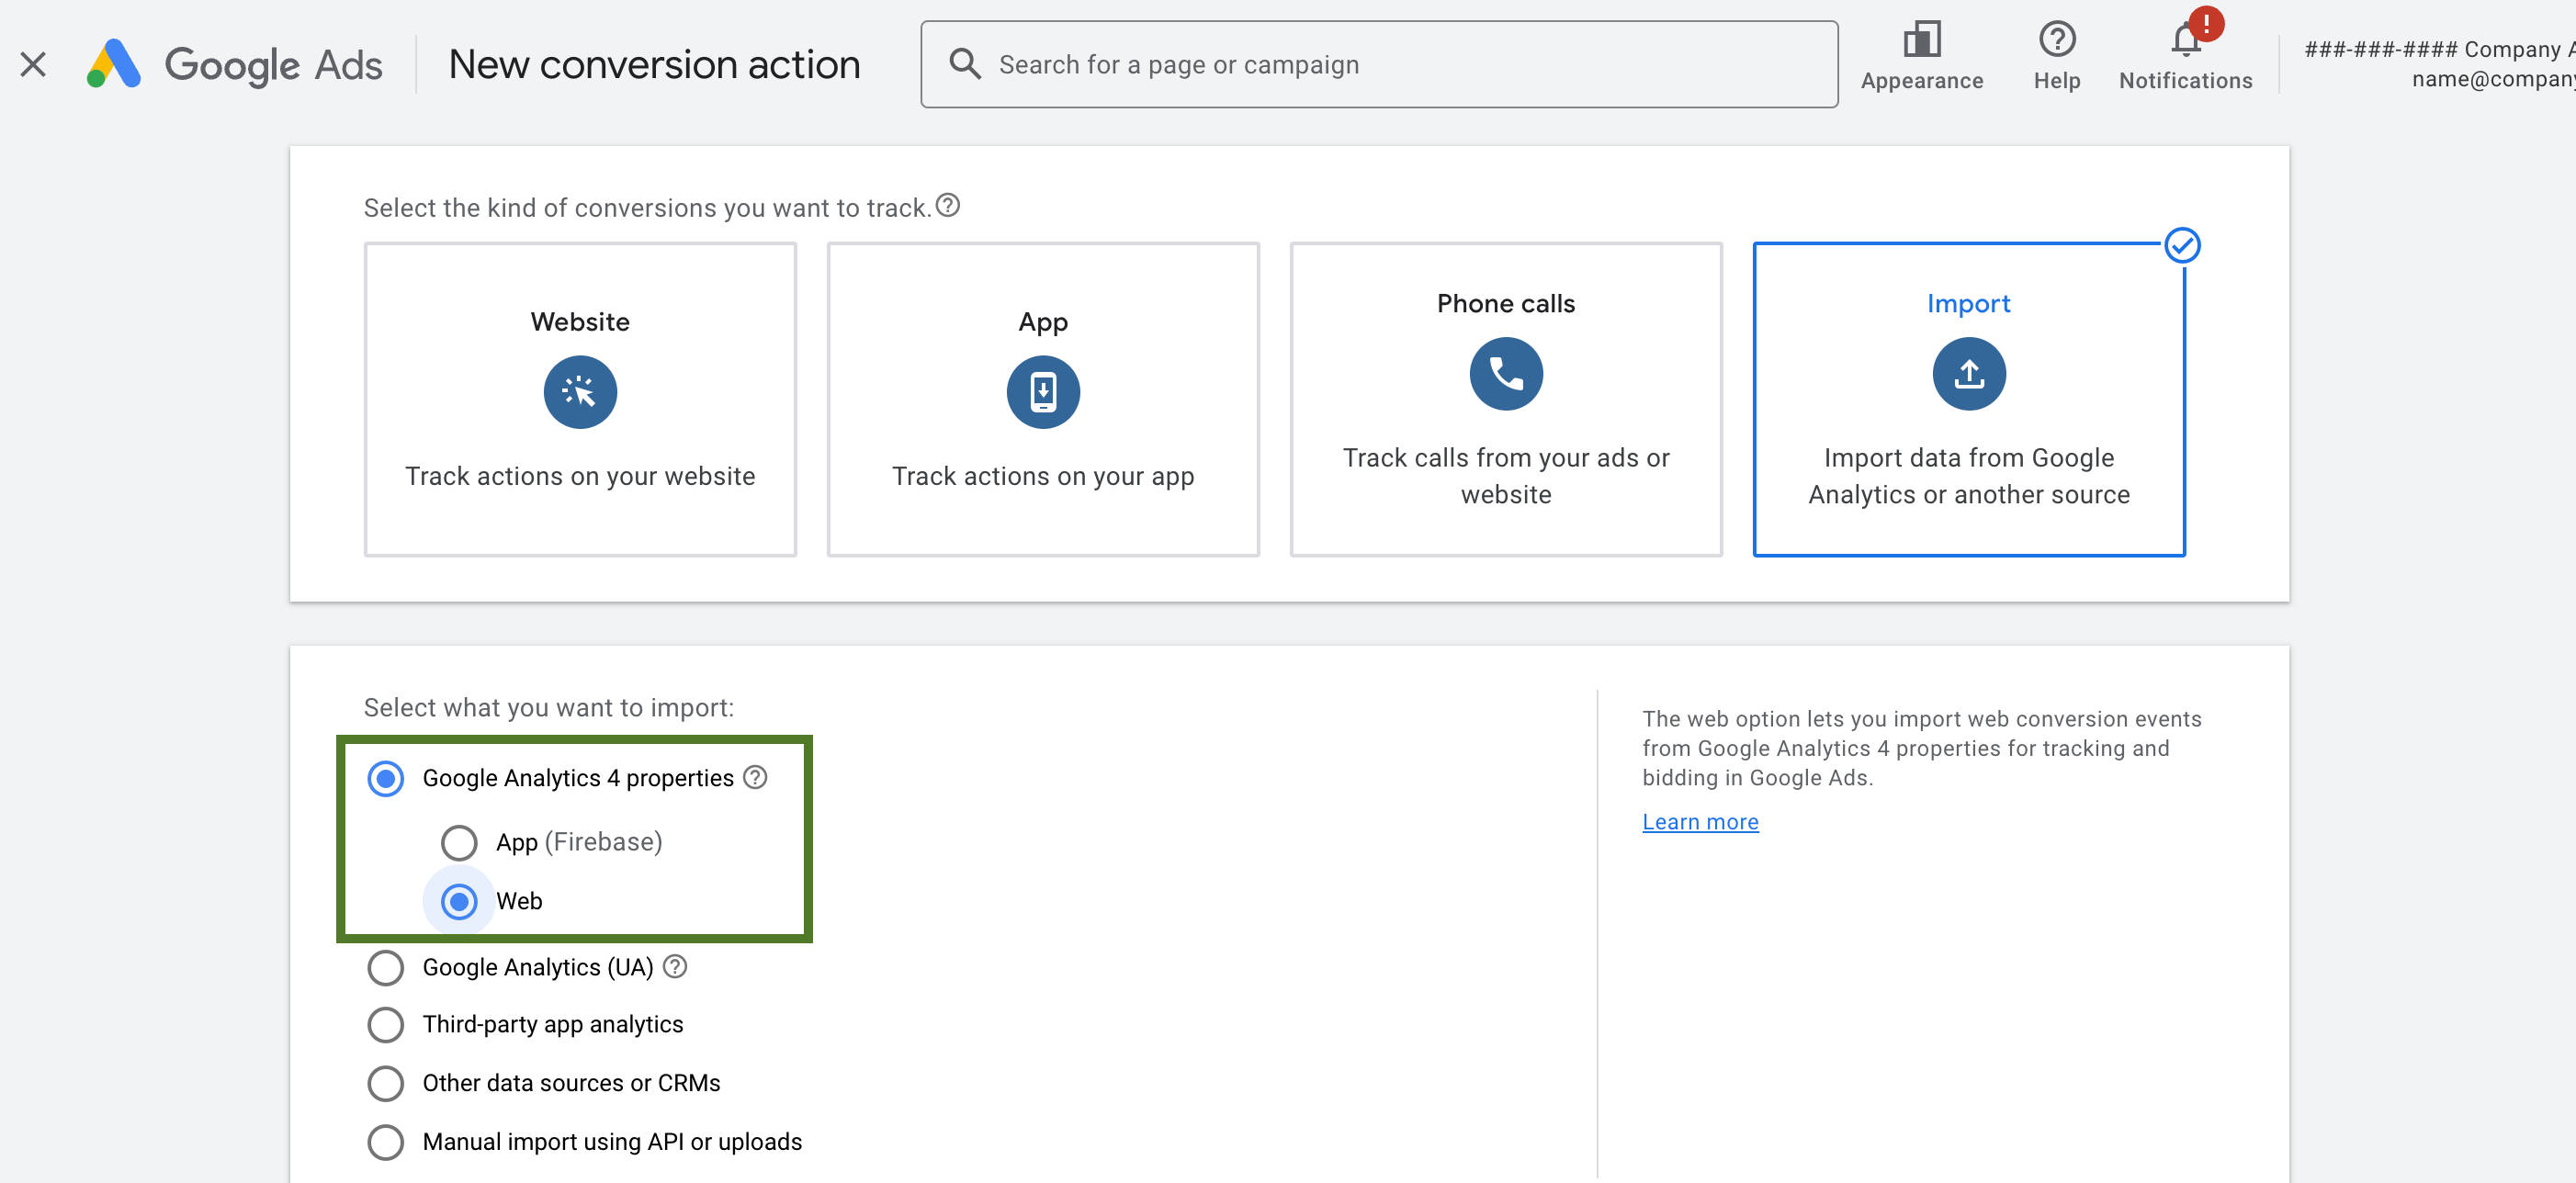Click the Search for a page or campaign field
This screenshot has width=2576, height=1183.
(x=1378, y=64)
